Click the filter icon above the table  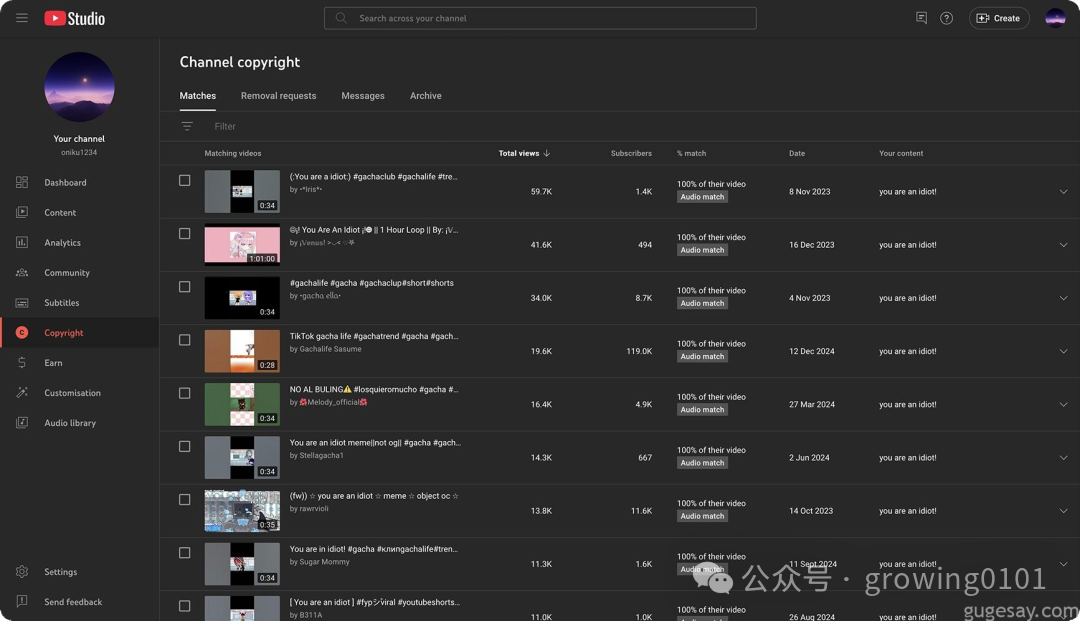pos(187,126)
